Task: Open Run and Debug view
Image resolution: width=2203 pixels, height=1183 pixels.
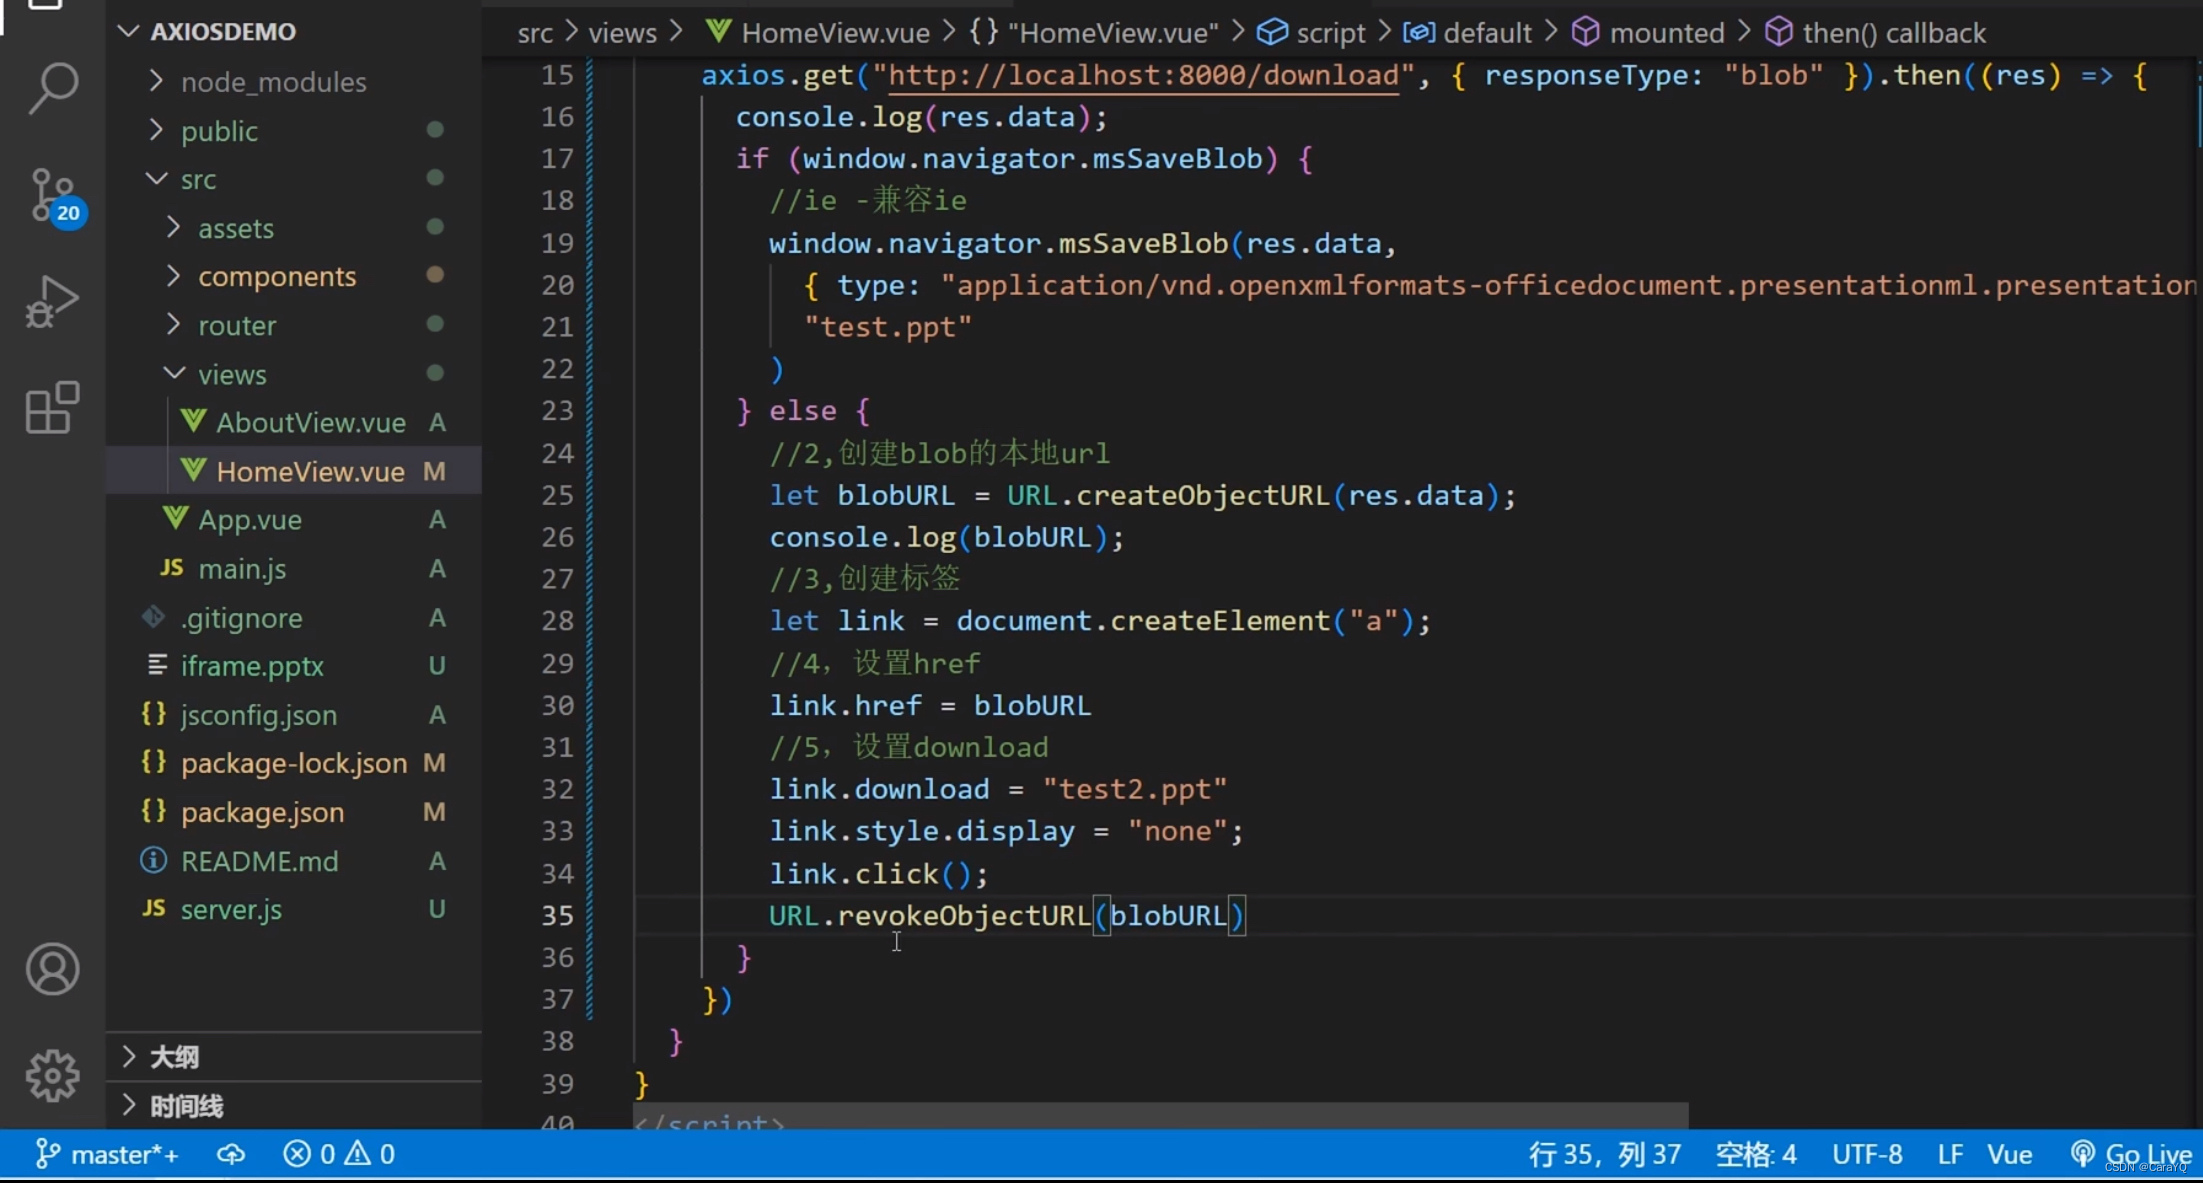Action: tap(52, 302)
